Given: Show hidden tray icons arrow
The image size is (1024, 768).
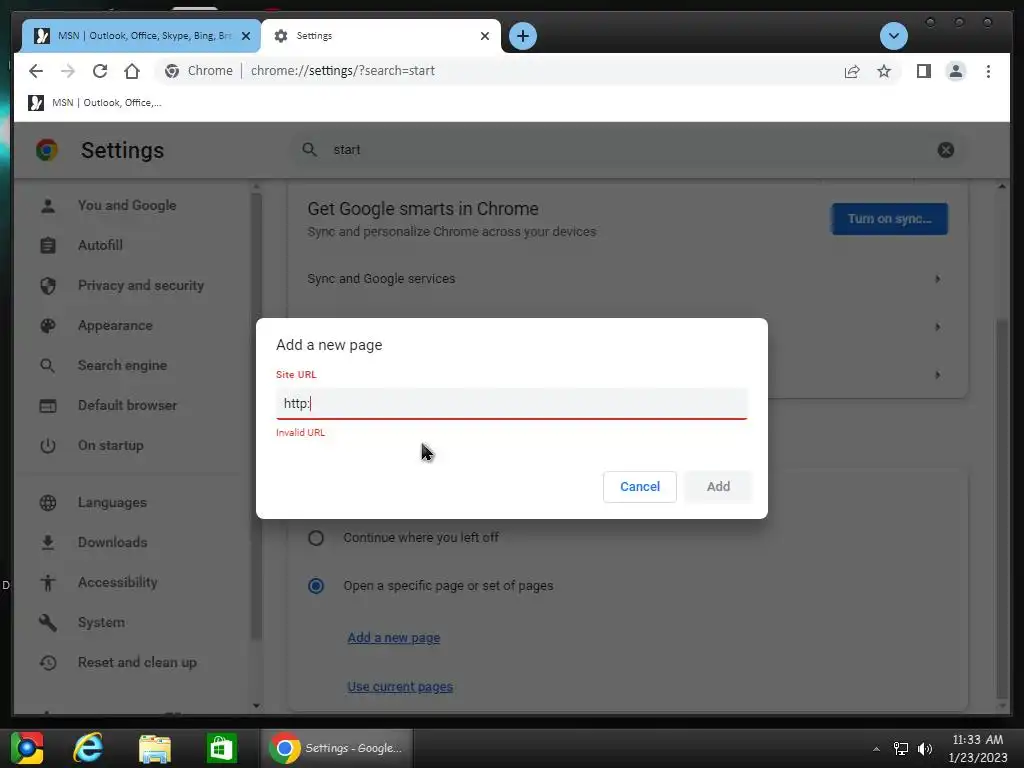Looking at the screenshot, I should (x=876, y=749).
